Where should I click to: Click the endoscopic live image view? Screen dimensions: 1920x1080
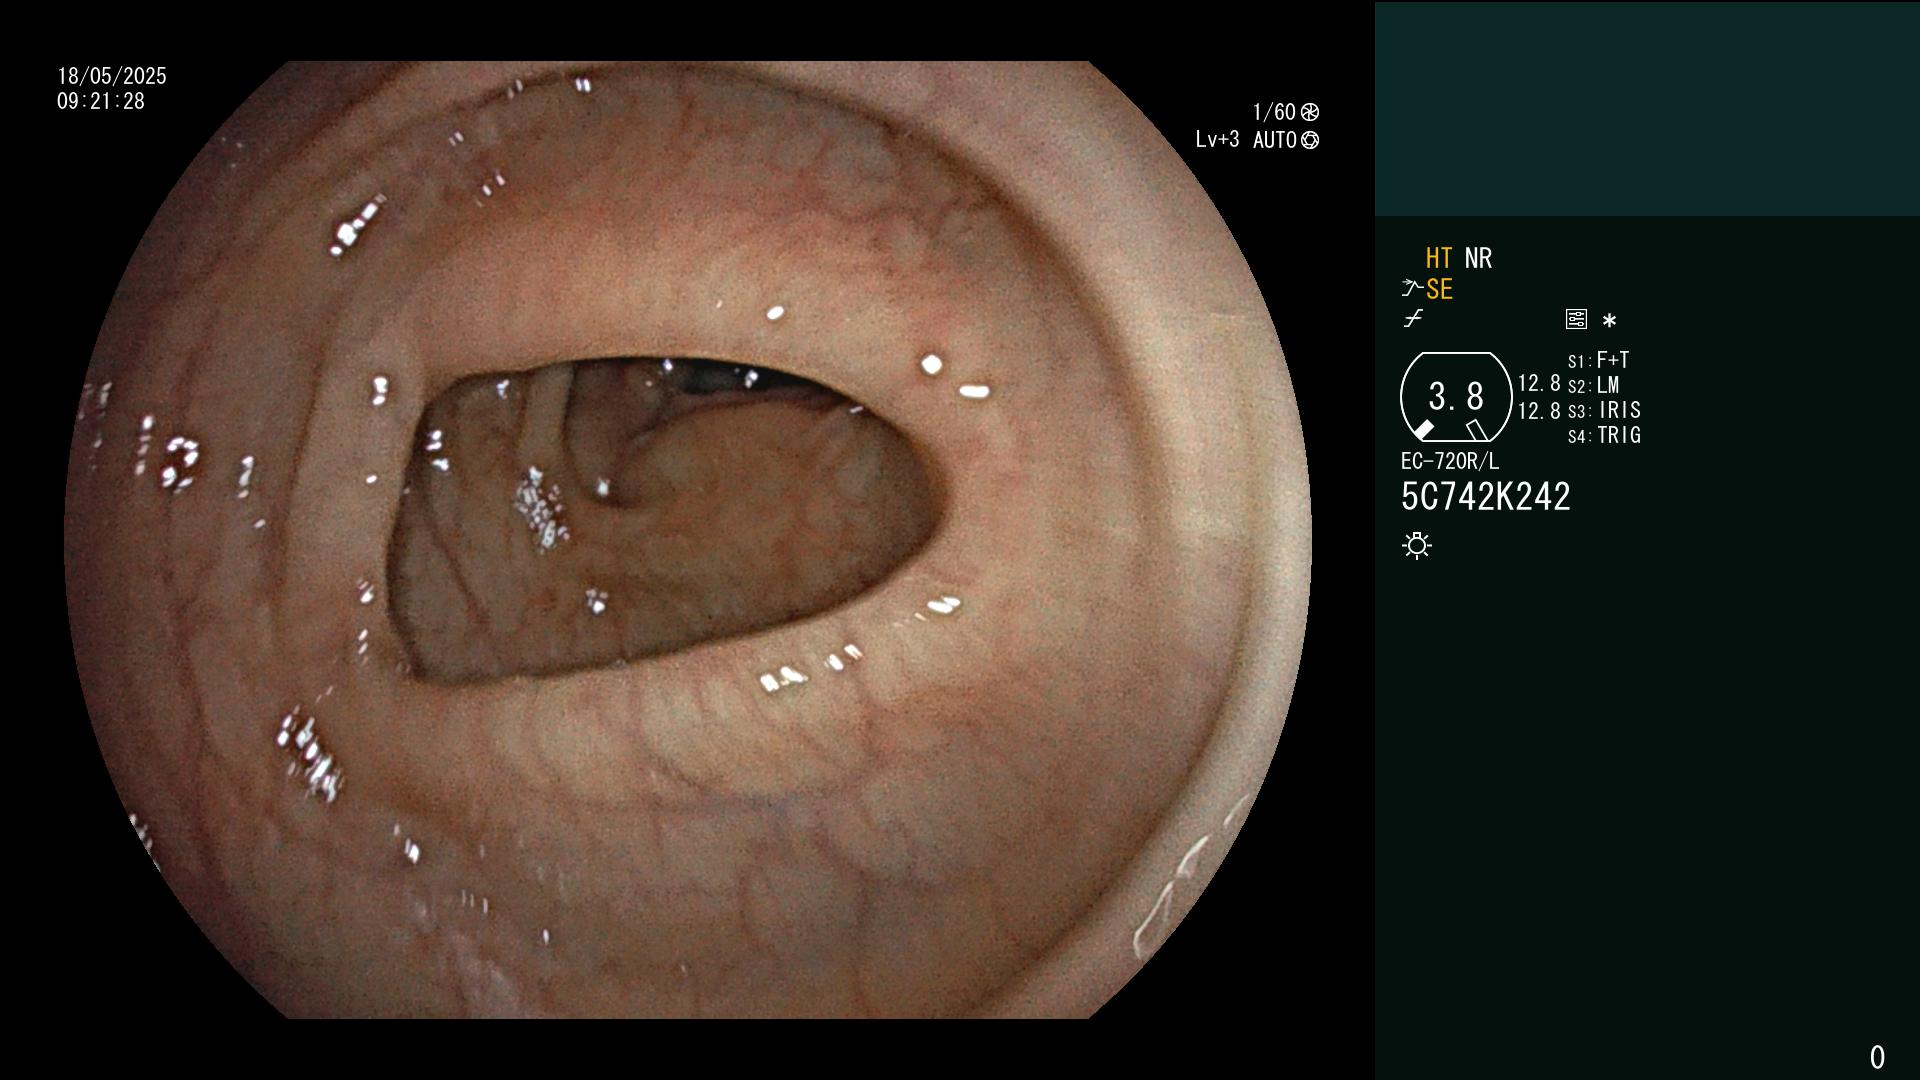click(x=688, y=540)
